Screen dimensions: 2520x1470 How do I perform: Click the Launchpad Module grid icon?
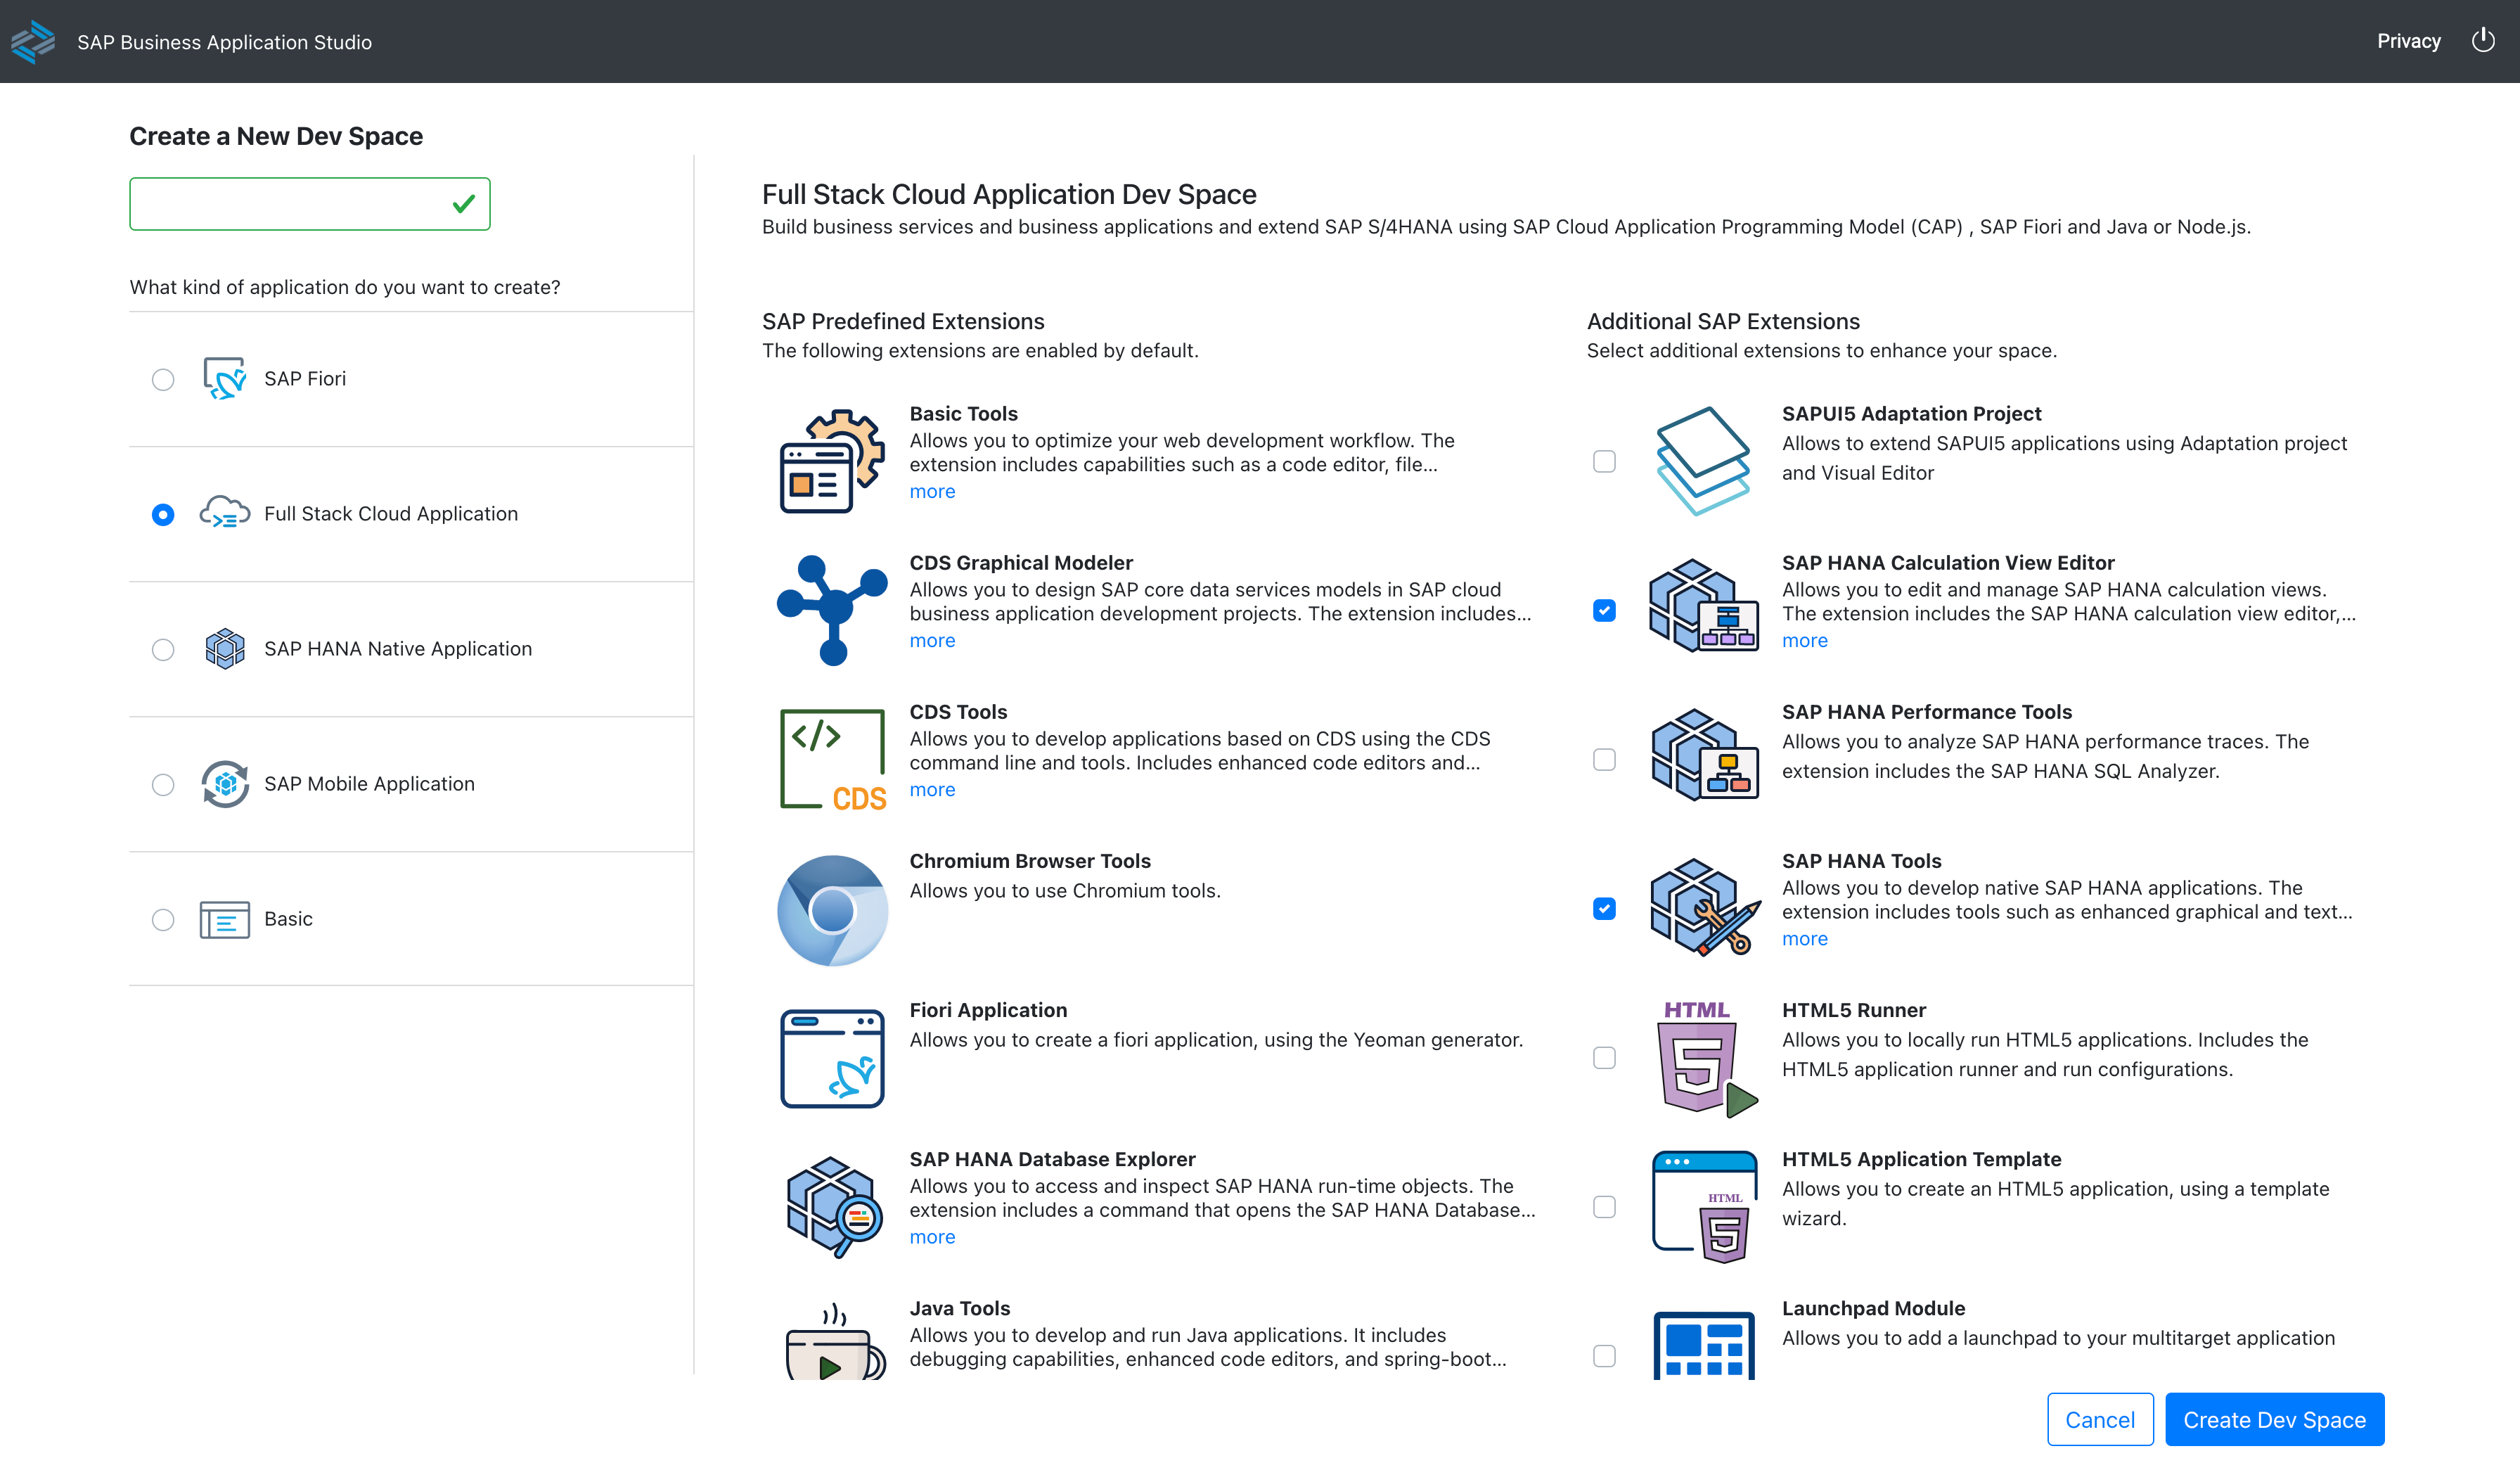[1703, 1345]
